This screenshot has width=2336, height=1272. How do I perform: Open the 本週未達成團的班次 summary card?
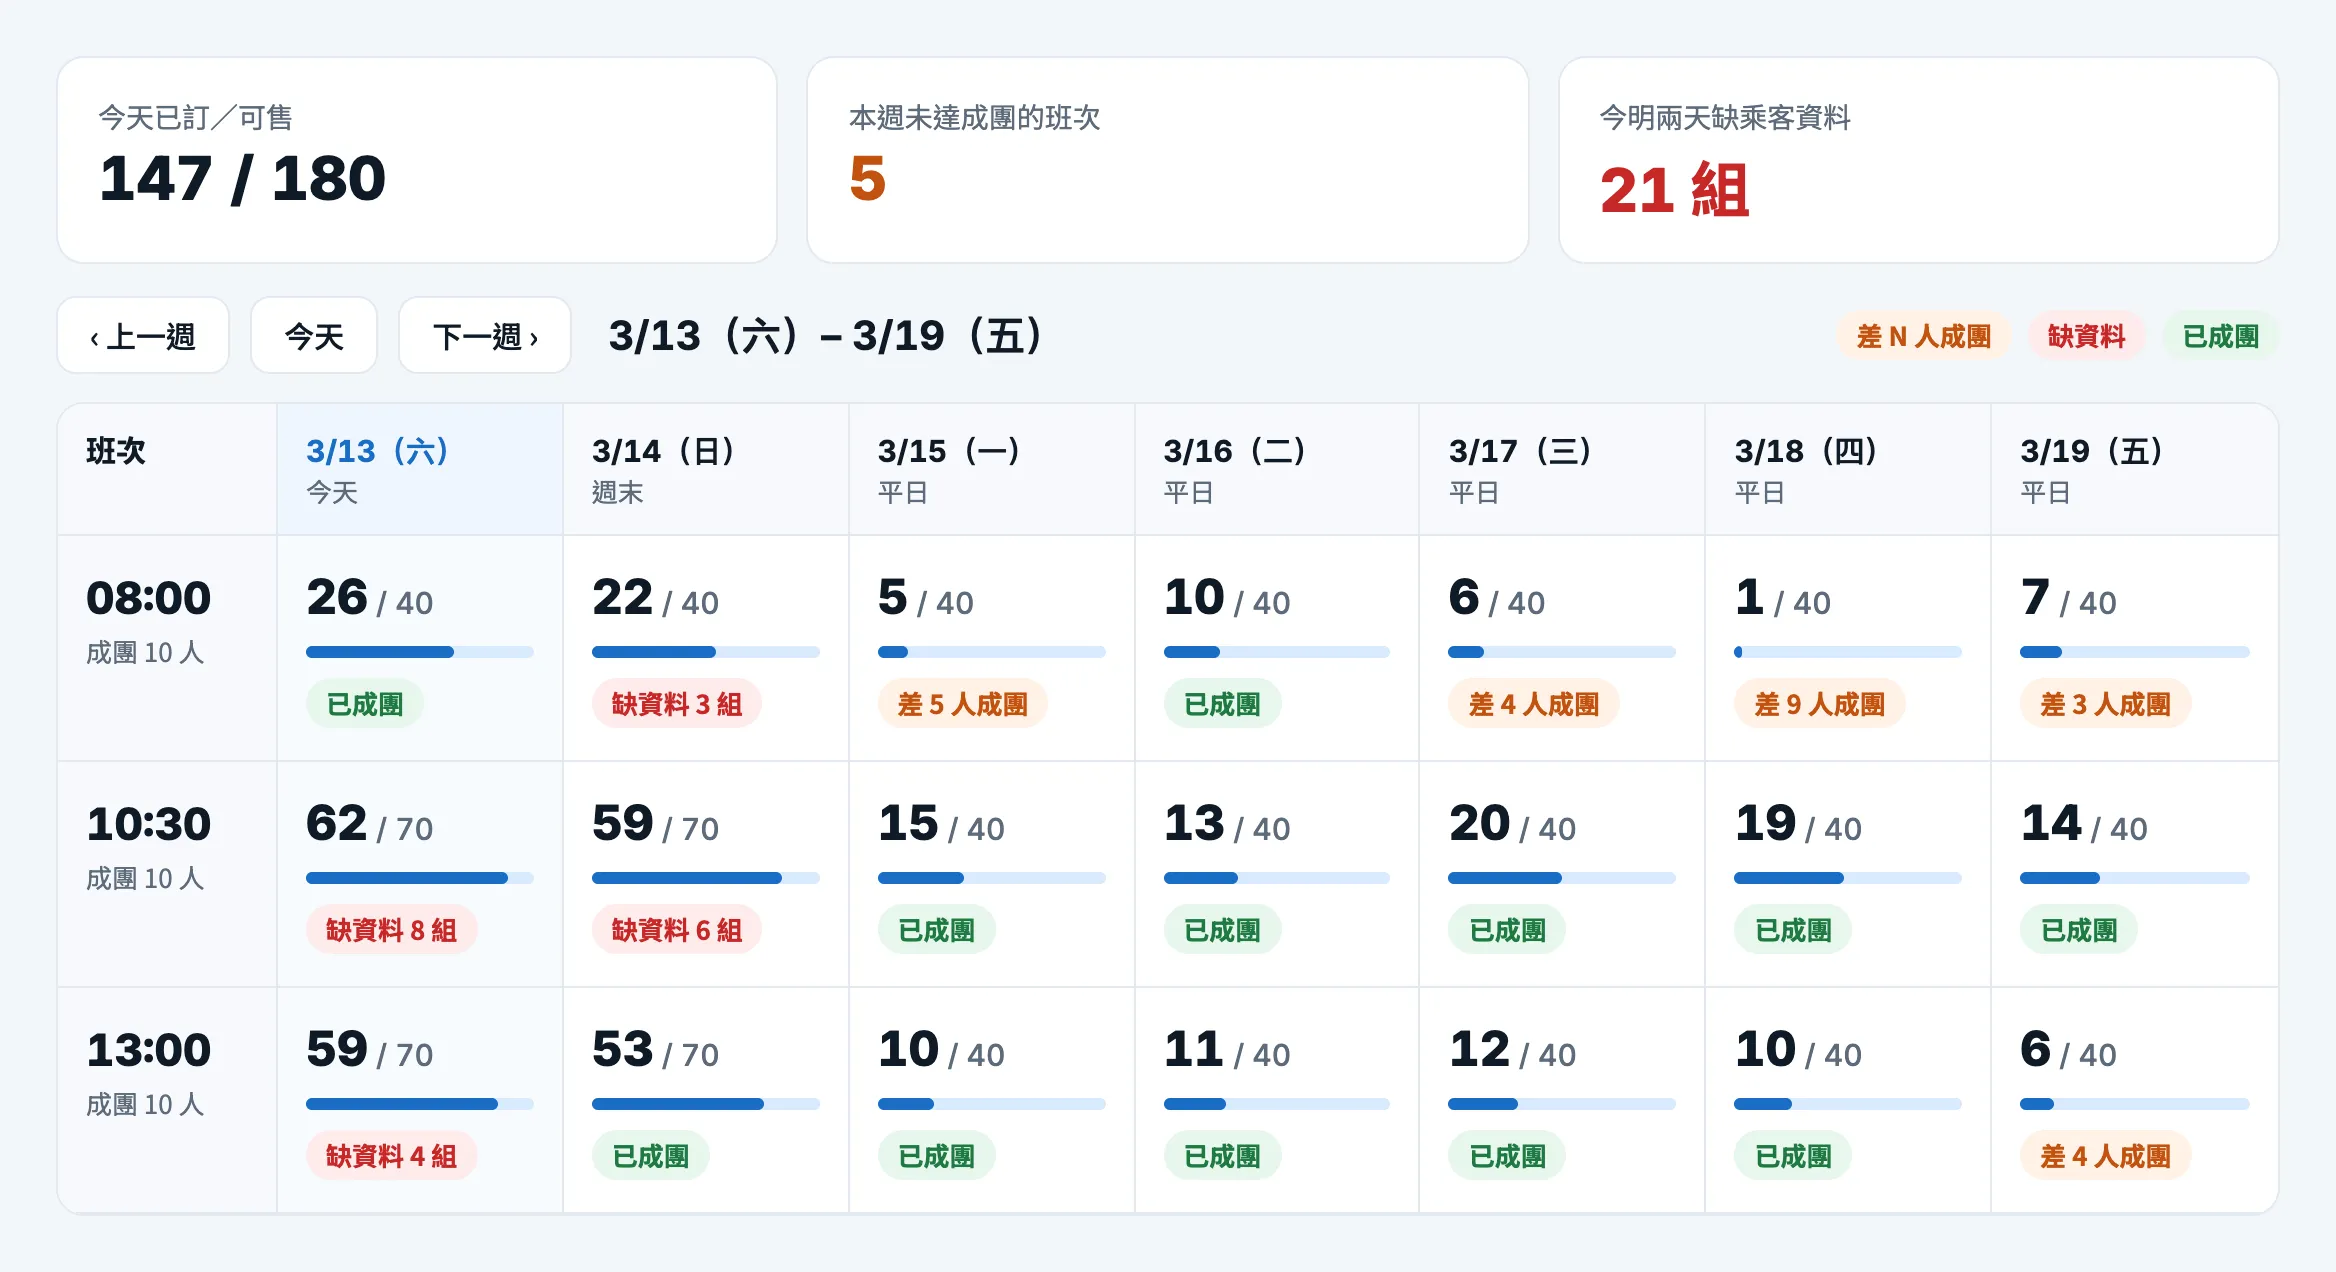click(x=1168, y=160)
